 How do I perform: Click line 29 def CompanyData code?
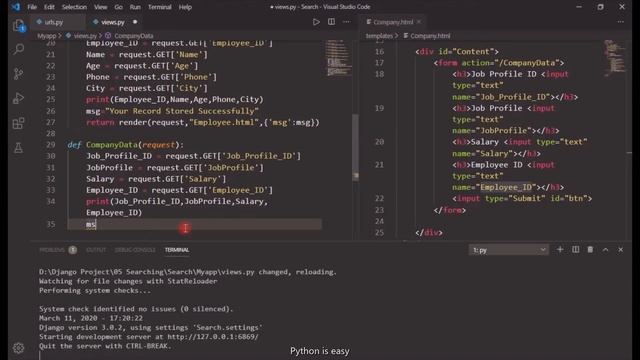(x=126, y=144)
